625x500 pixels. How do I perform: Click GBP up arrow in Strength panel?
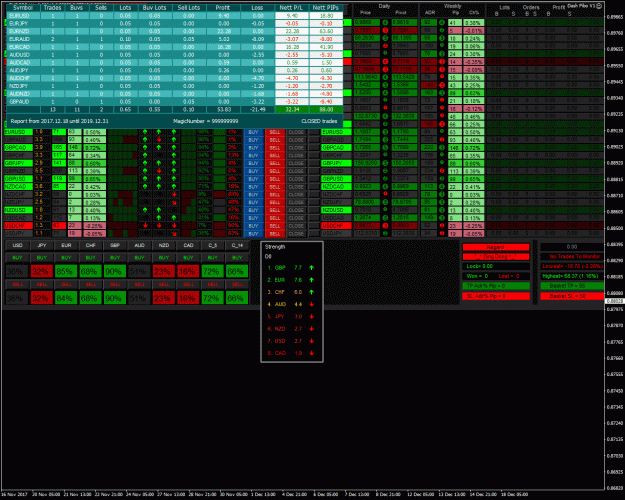311,268
